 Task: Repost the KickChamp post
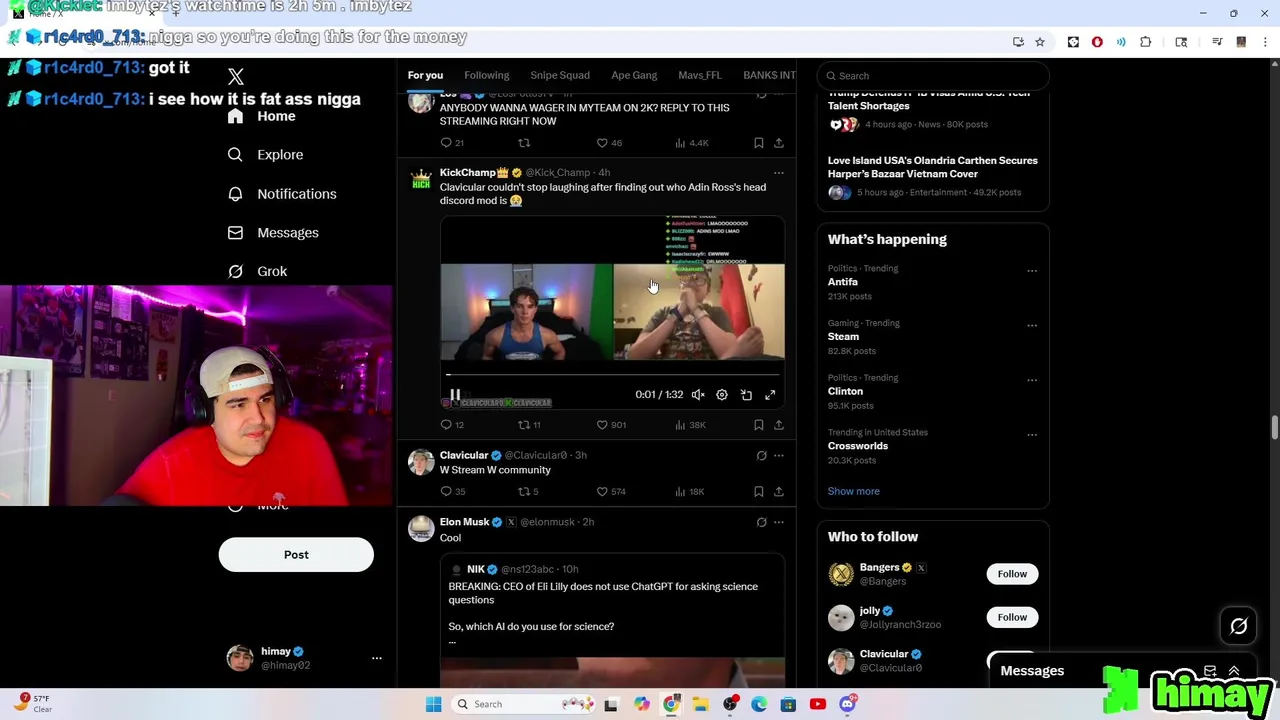(529, 425)
